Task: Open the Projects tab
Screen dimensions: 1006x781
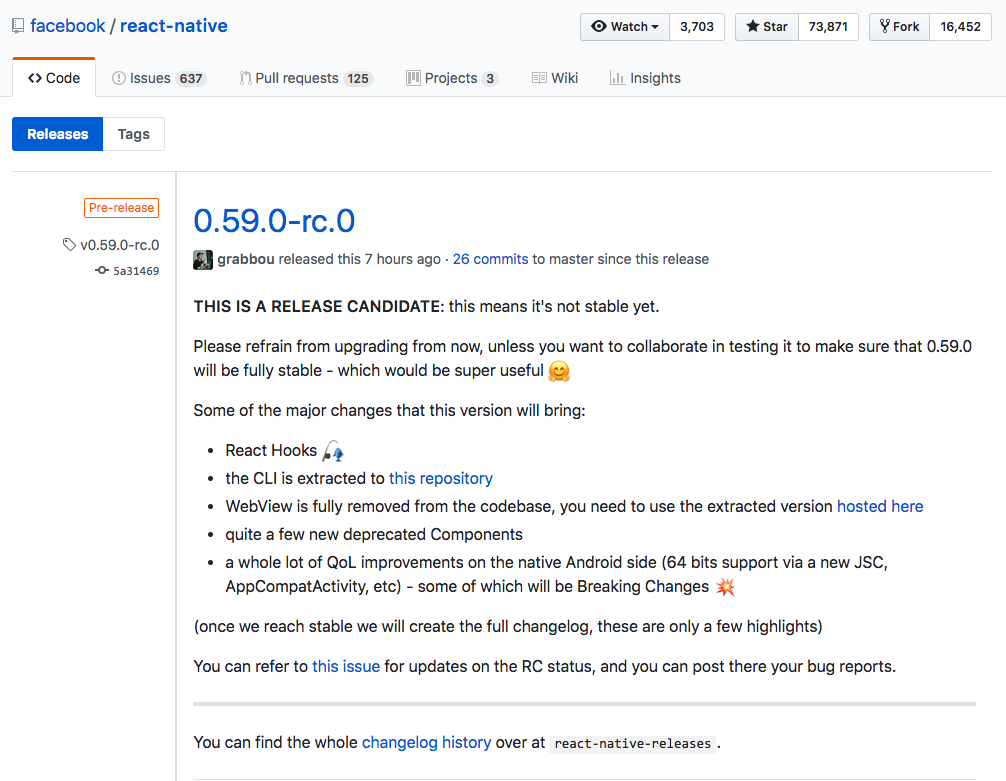Action: coord(452,78)
